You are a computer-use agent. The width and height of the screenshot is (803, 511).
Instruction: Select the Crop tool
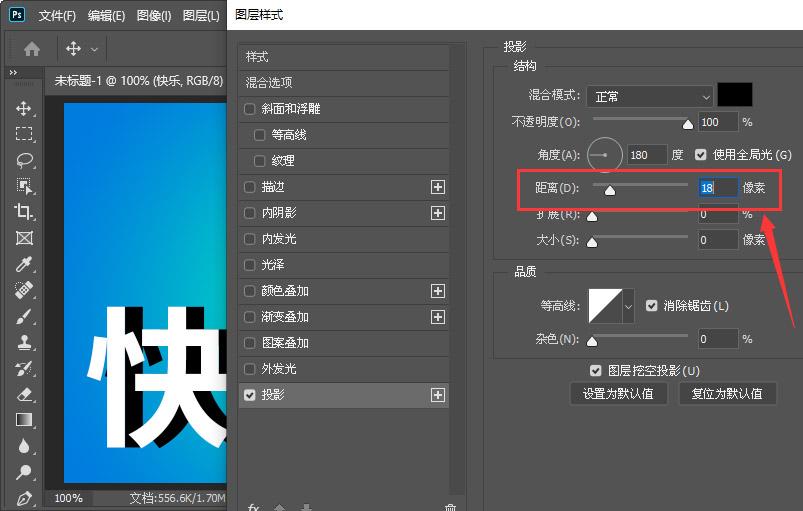tap(24, 212)
